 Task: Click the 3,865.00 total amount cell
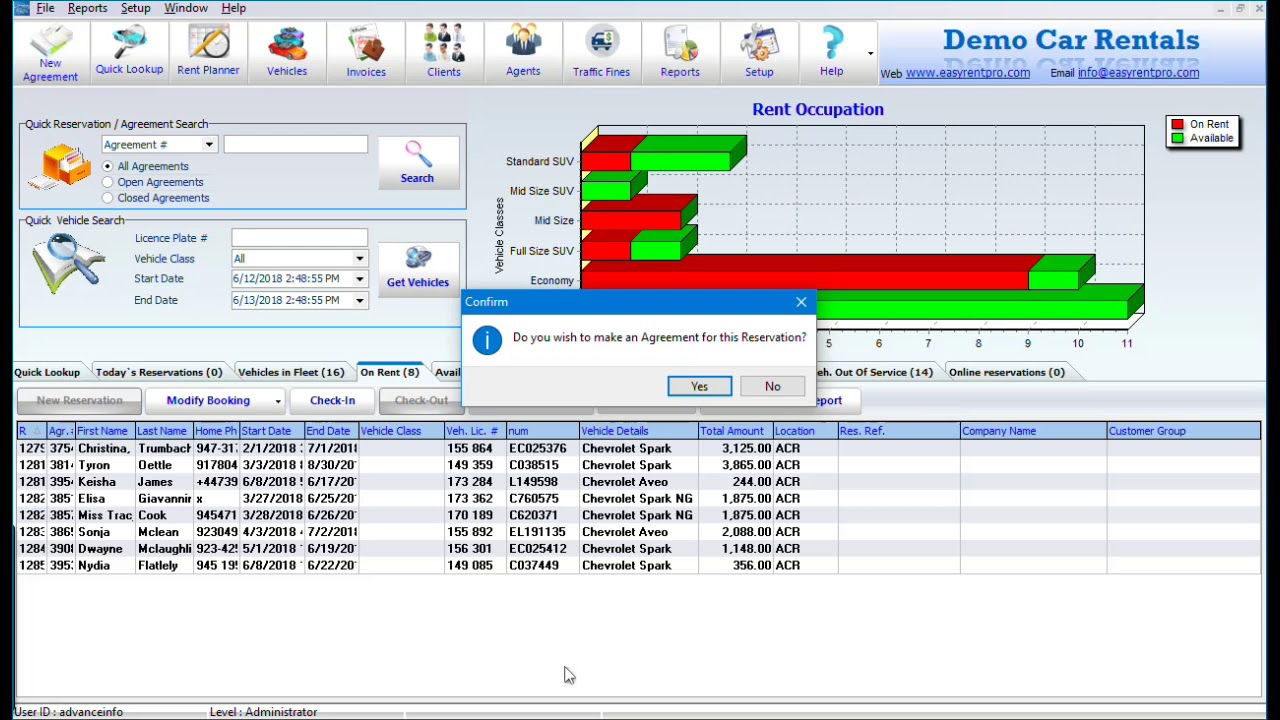tap(735, 465)
